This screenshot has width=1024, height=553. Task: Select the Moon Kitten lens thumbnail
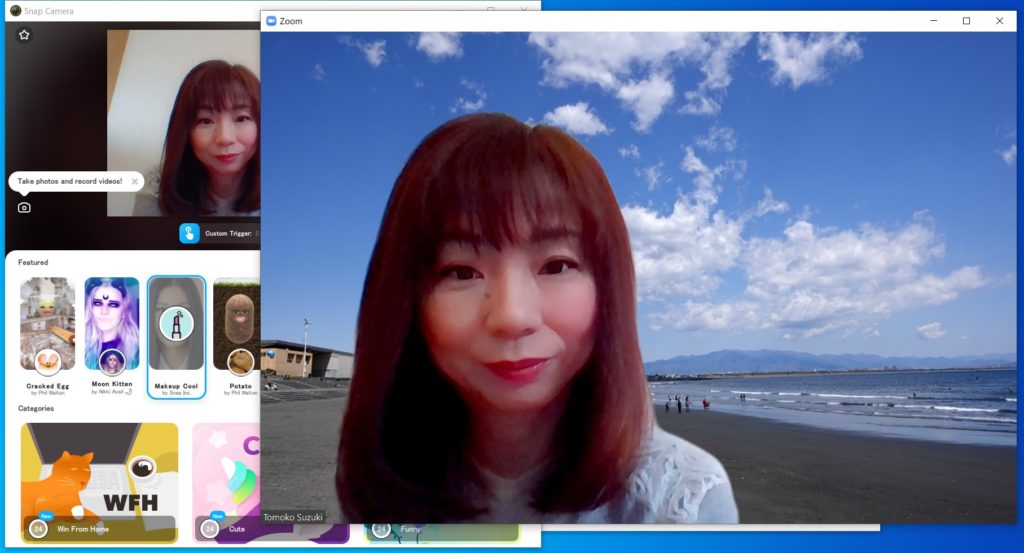pos(112,324)
